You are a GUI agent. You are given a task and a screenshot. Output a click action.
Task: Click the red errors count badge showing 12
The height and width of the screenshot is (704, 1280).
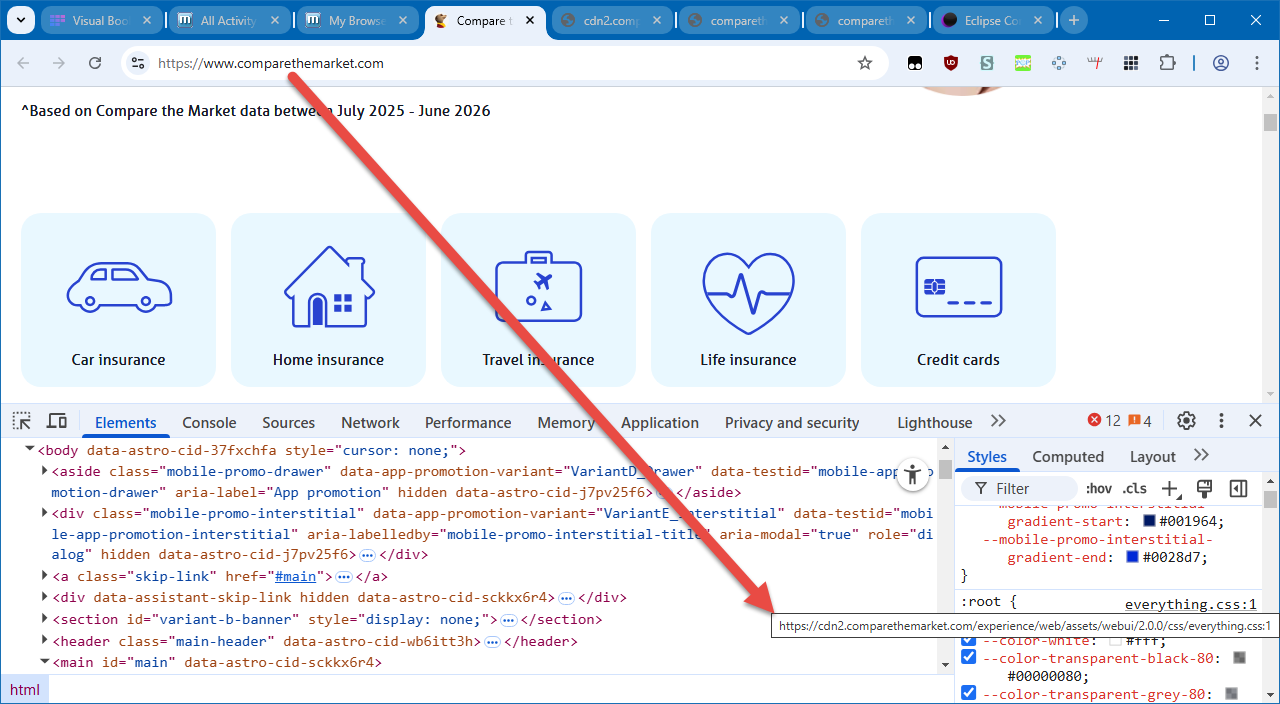pos(1104,421)
